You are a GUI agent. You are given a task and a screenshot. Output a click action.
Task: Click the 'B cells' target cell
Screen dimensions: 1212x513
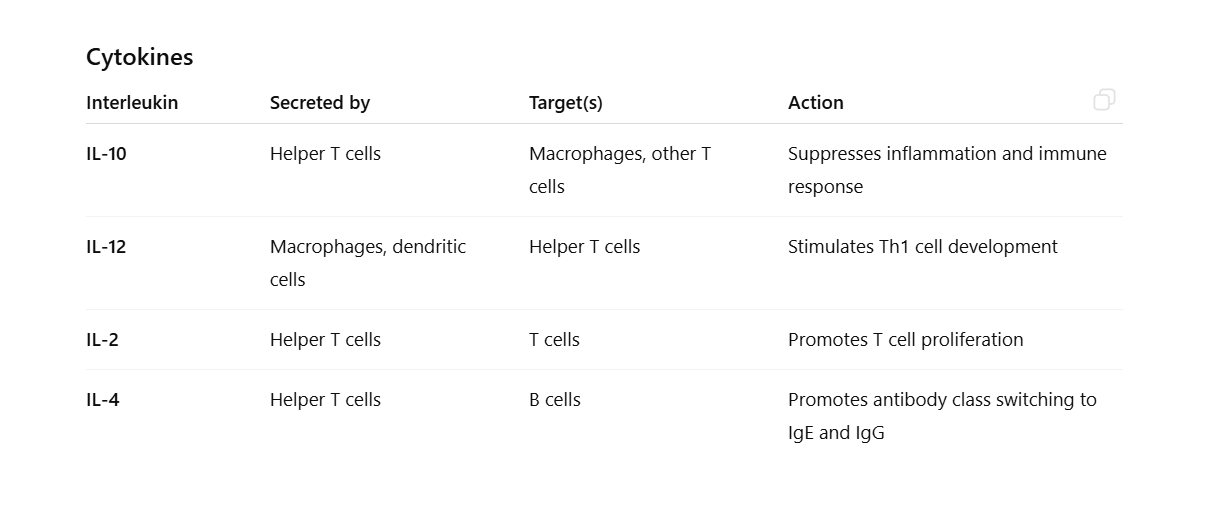pyautogui.click(x=555, y=400)
